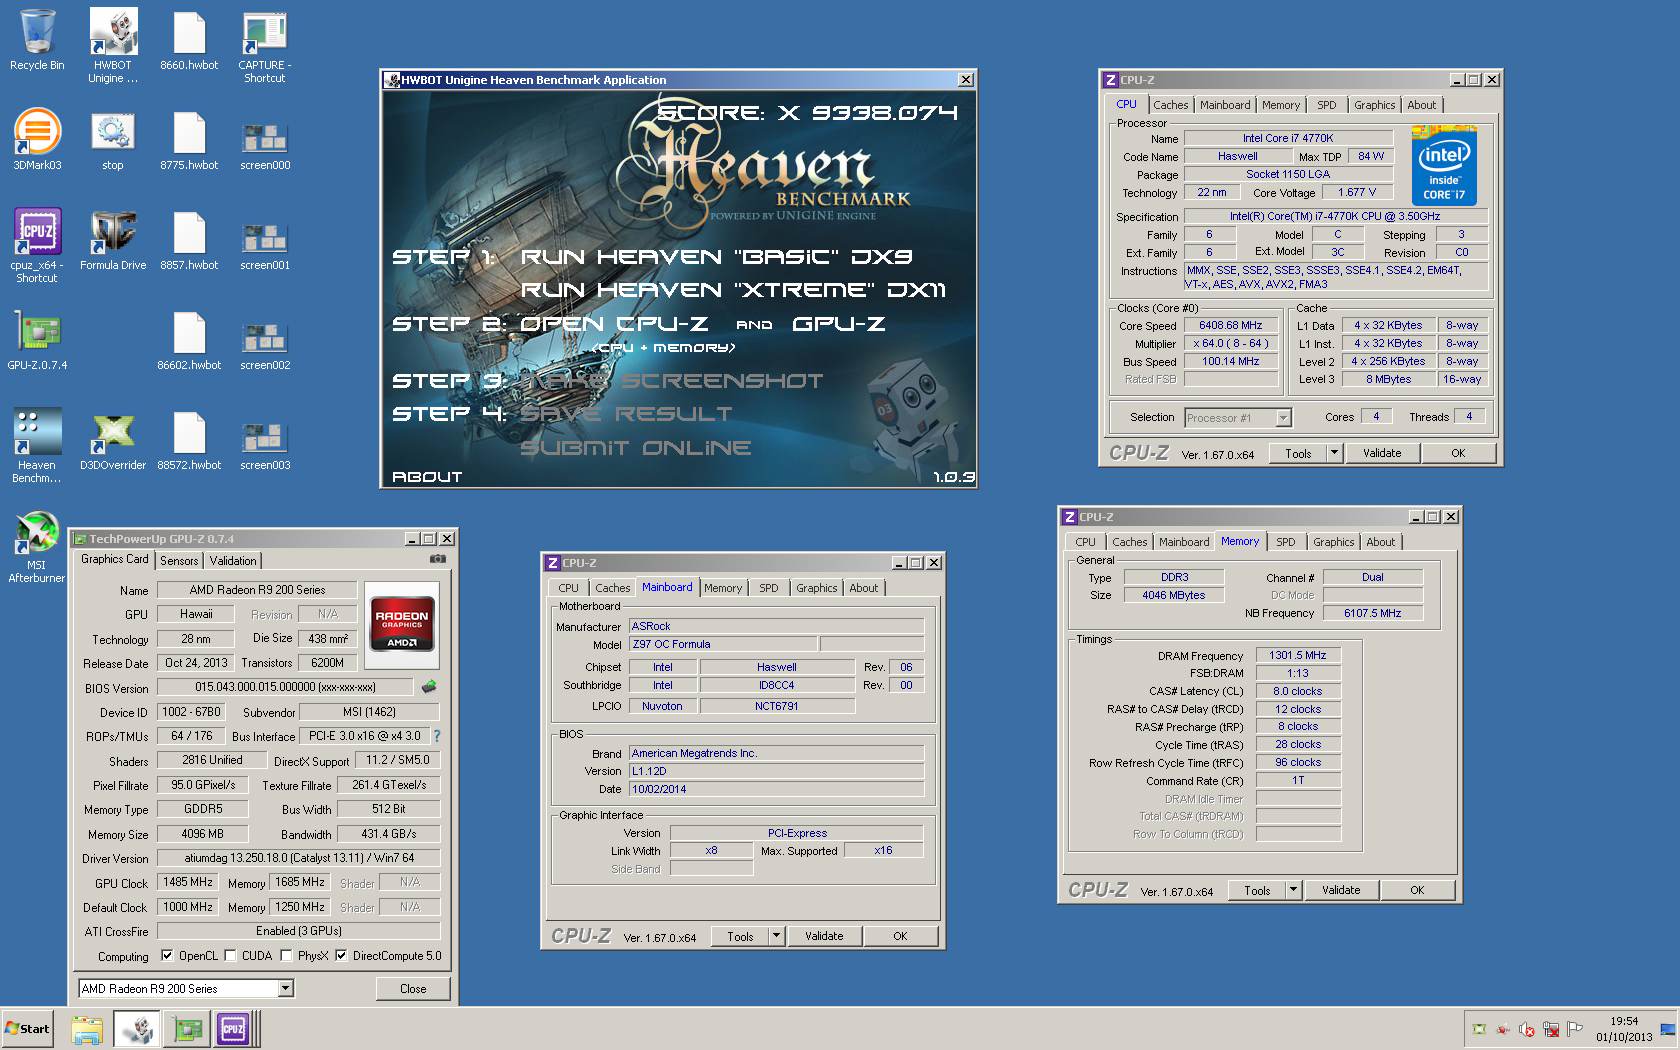
Task: Open the CAPTURE shortcut icon
Action: point(265,45)
